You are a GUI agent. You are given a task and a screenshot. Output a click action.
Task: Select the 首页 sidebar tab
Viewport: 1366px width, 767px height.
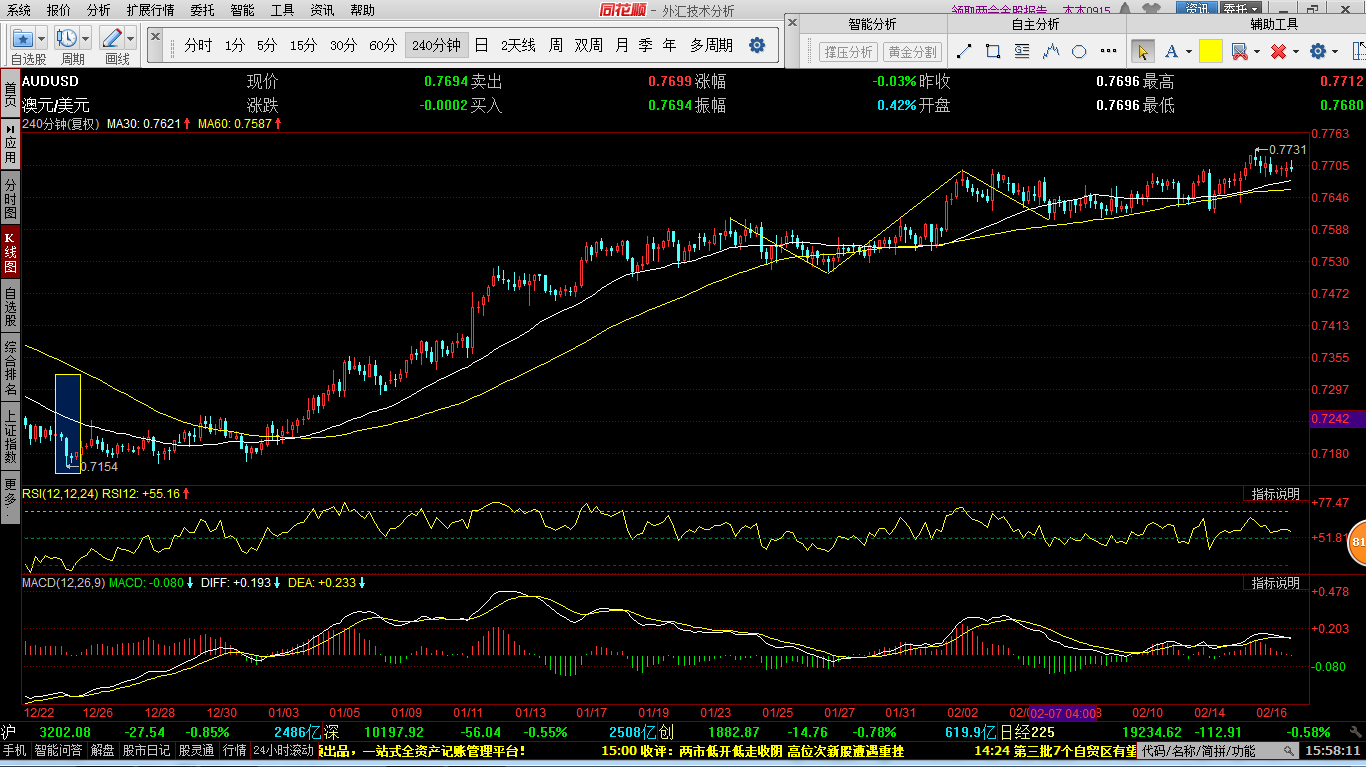point(10,95)
